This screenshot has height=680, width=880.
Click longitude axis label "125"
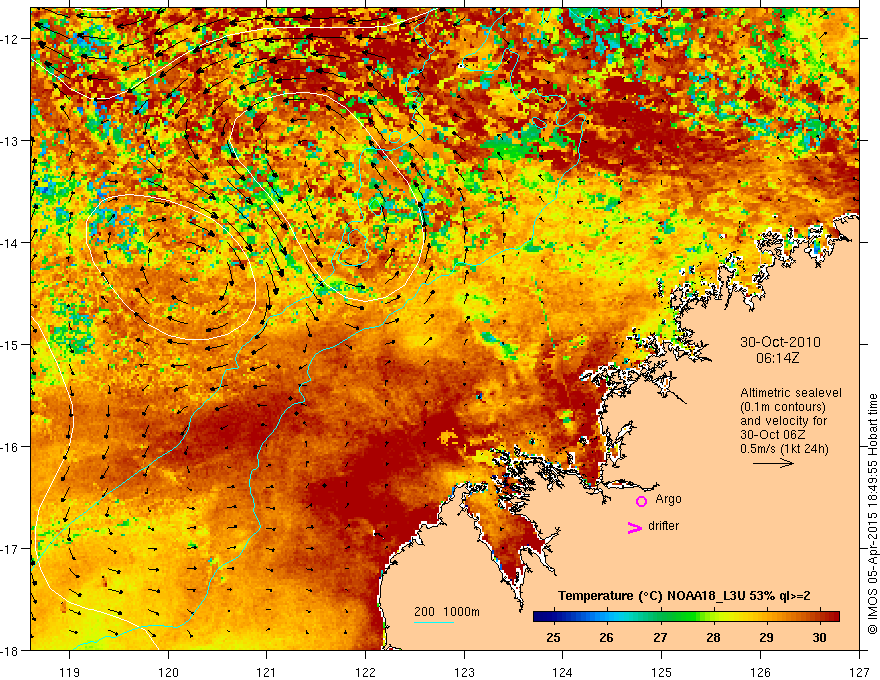click(662, 672)
